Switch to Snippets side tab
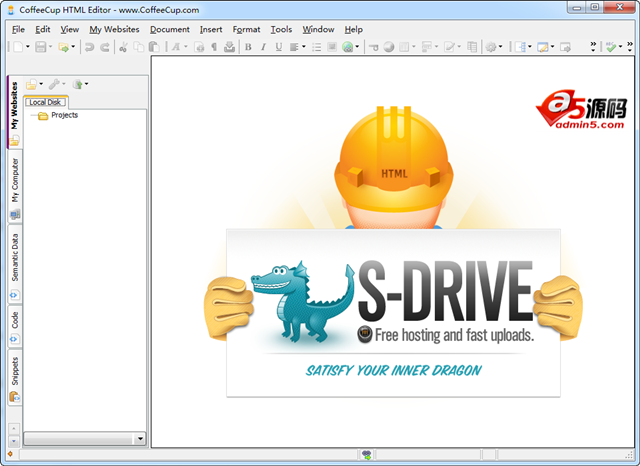 [x=15, y=378]
